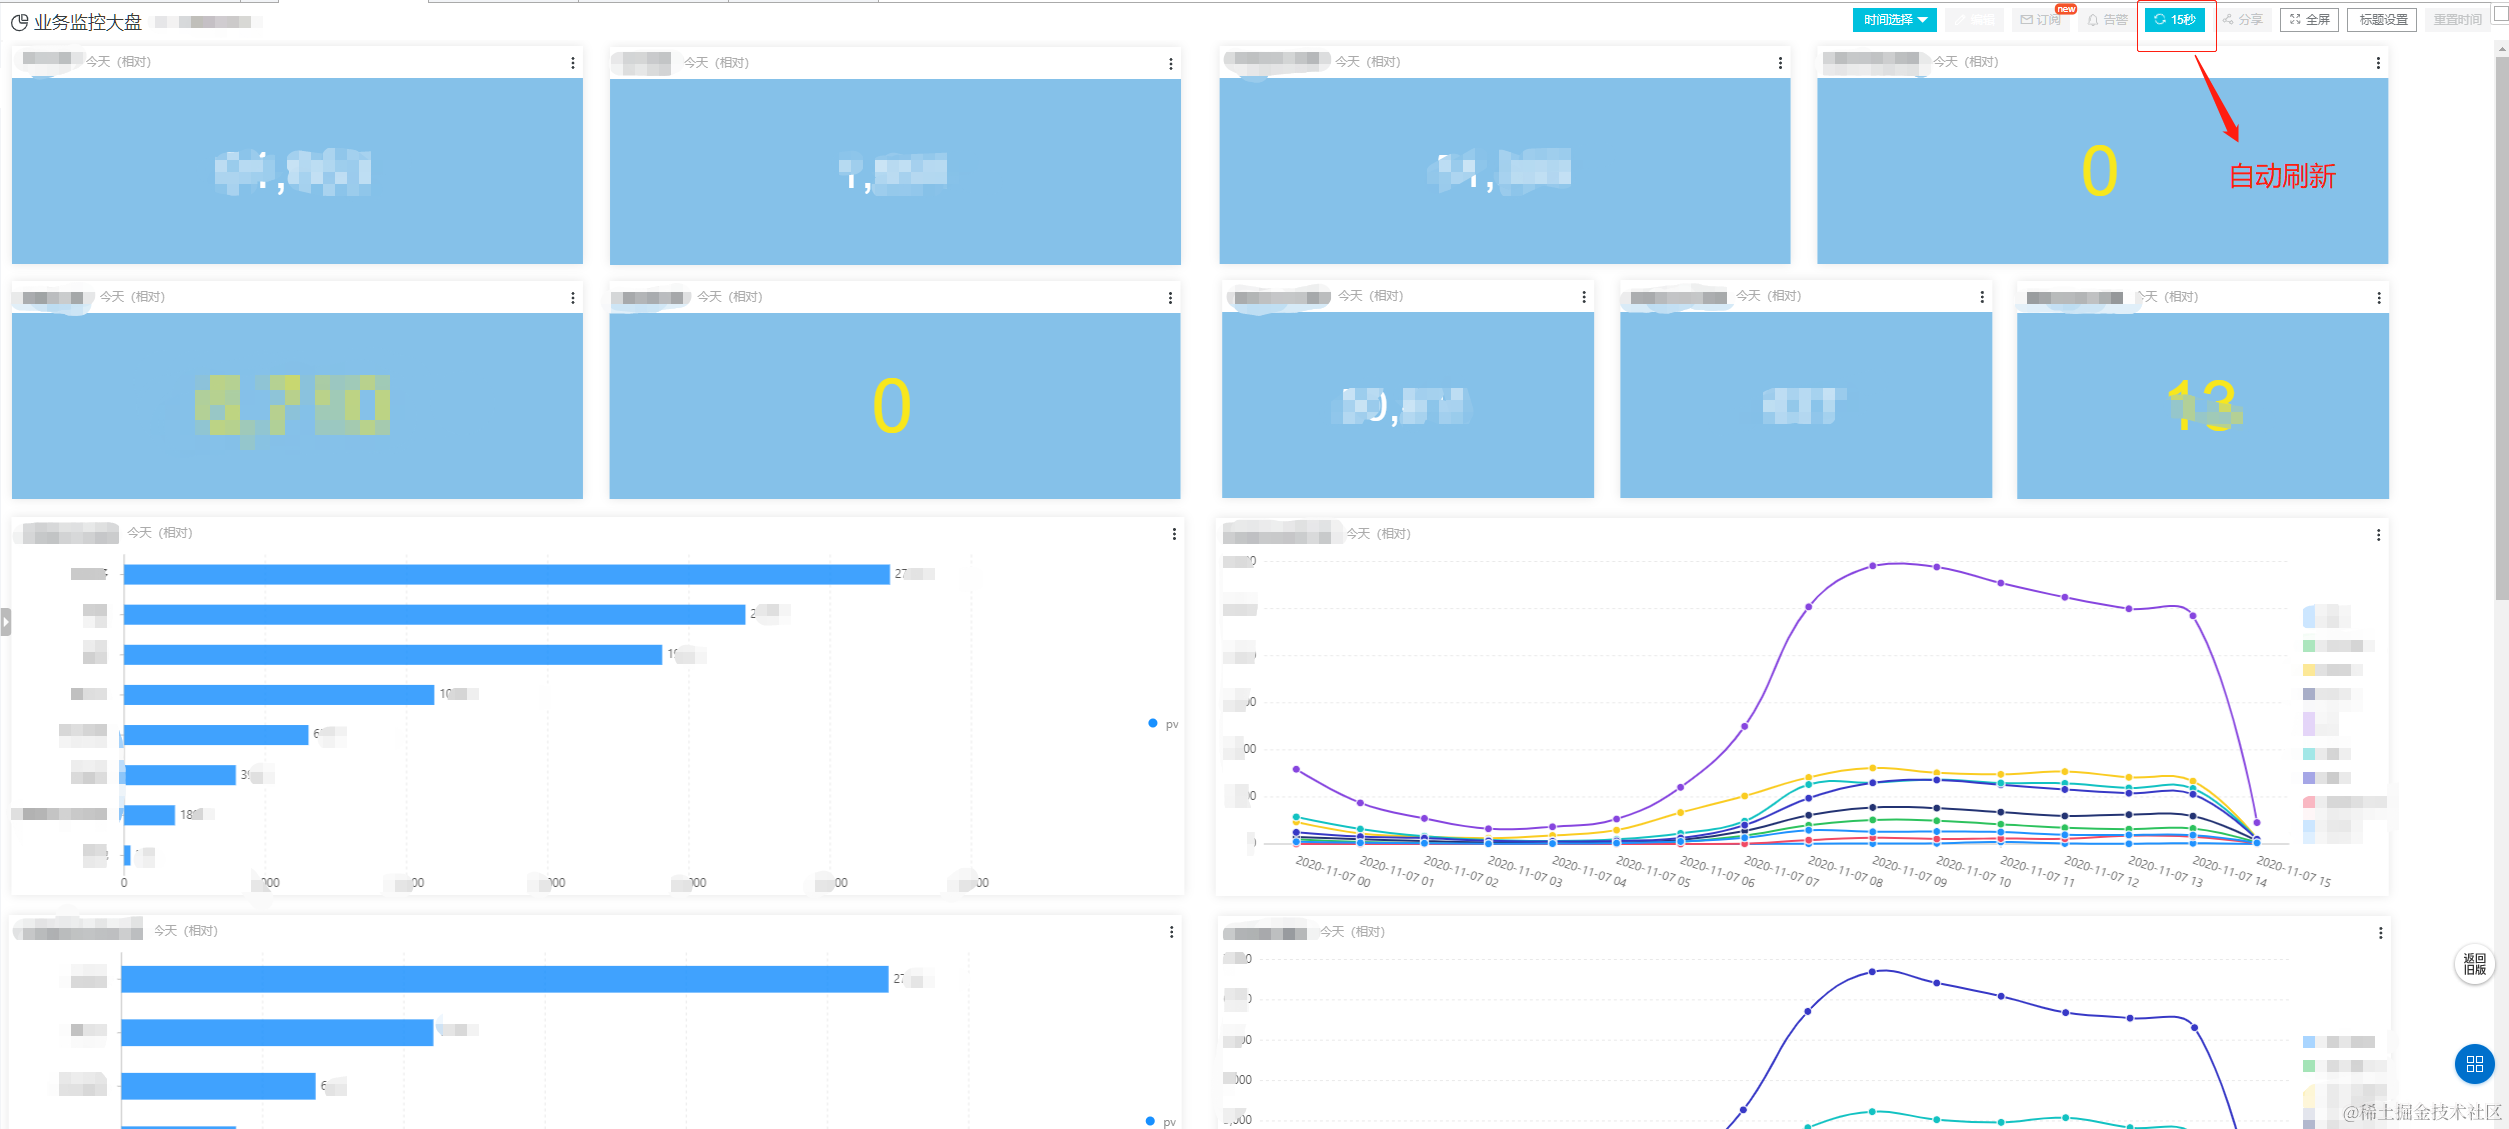Open the 时间选择 time range dropdown

coord(1894,20)
